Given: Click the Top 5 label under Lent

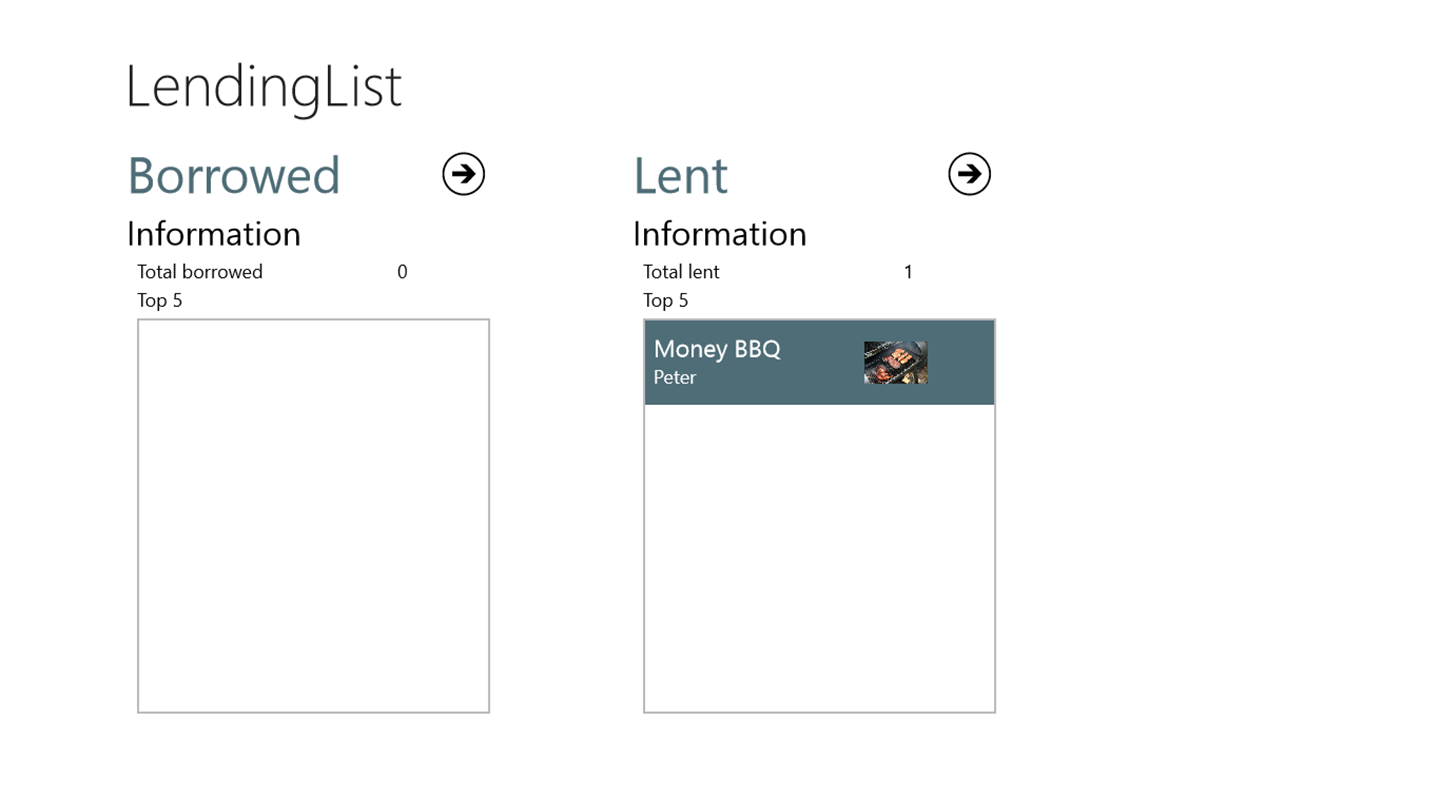Looking at the screenshot, I should click(666, 300).
